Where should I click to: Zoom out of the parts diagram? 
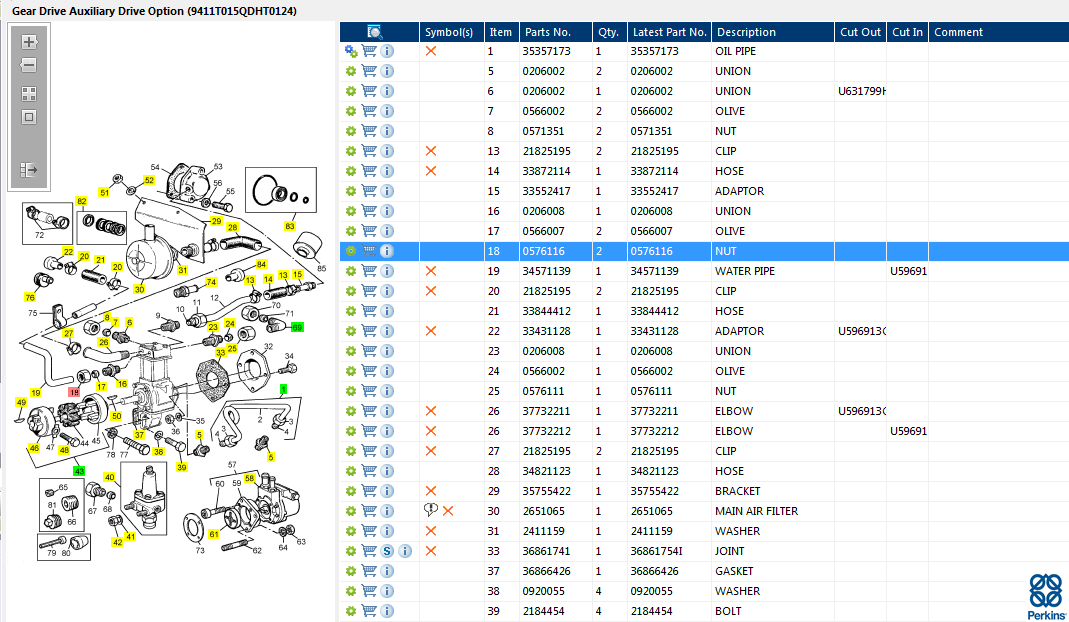(x=29, y=65)
